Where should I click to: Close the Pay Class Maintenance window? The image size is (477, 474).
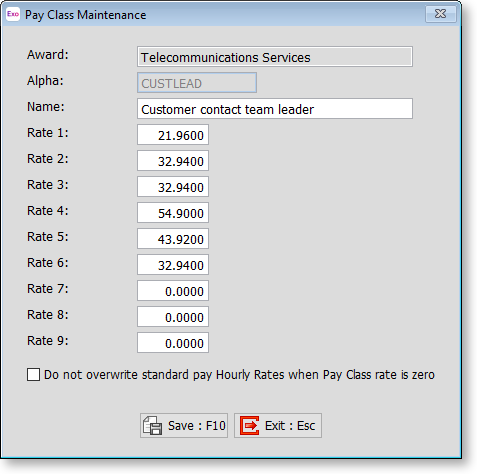[440, 14]
